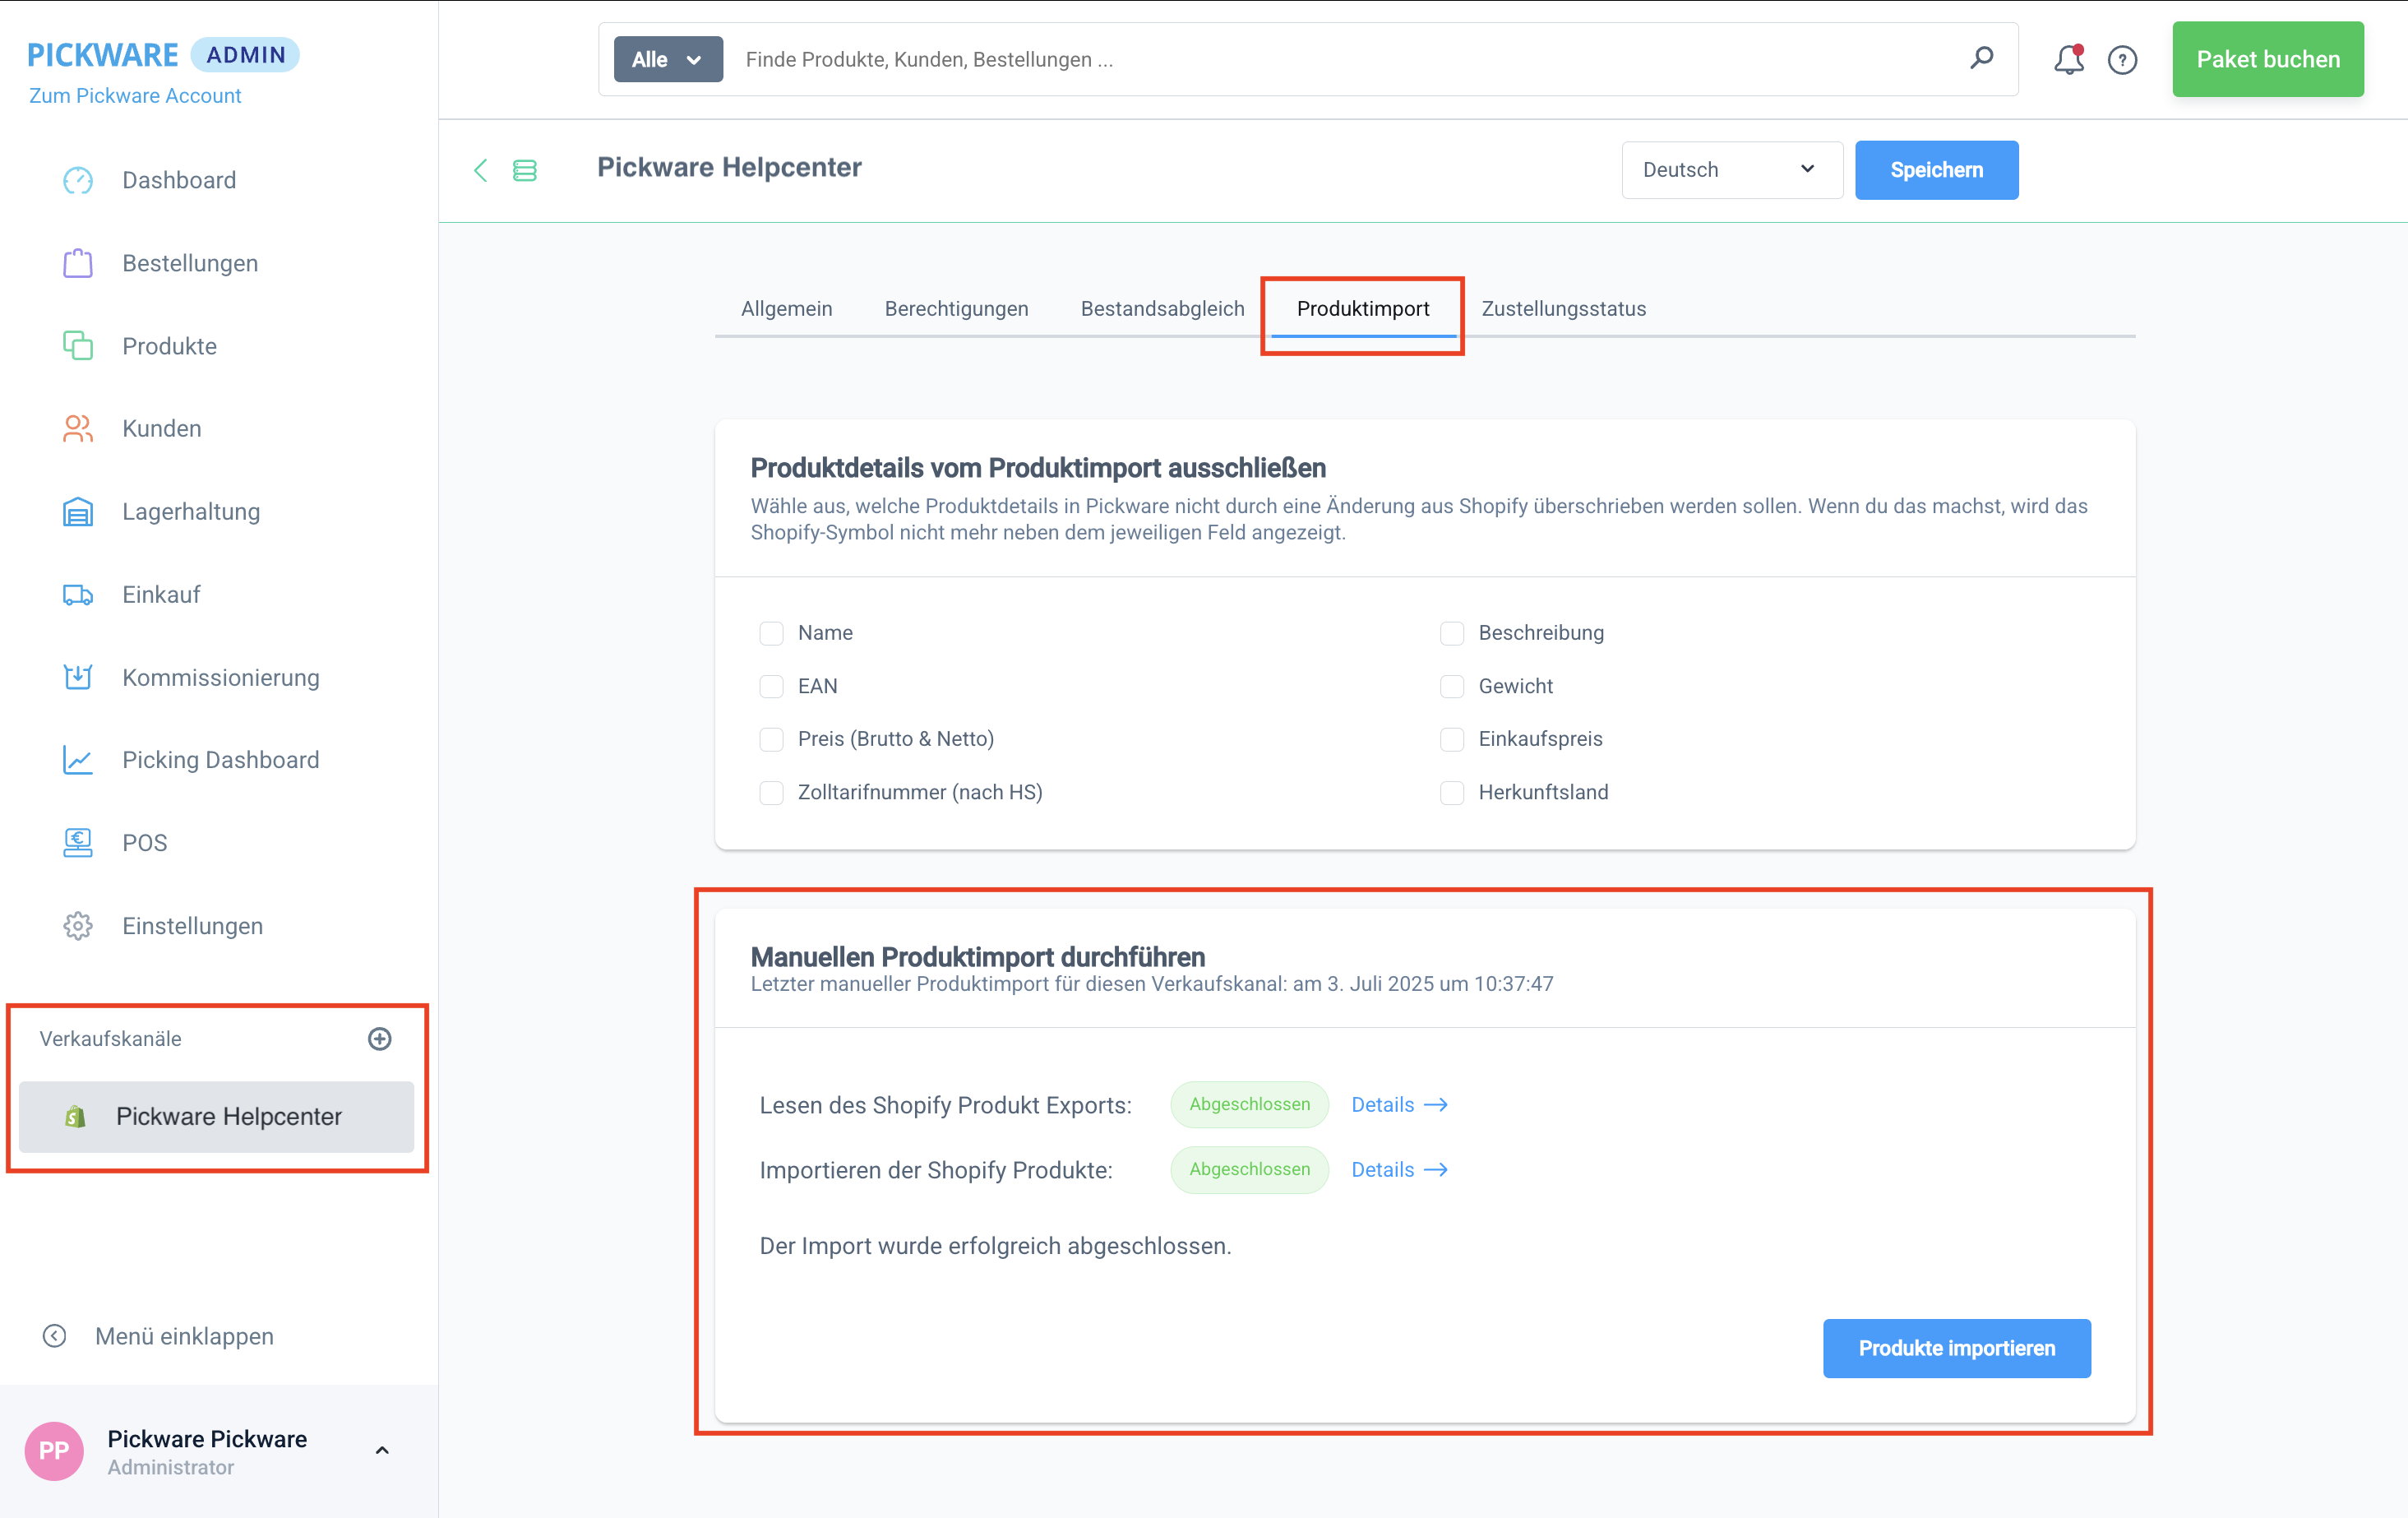Image resolution: width=2408 pixels, height=1518 pixels.
Task: Click the Einstellungen gear icon
Action: 78,925
